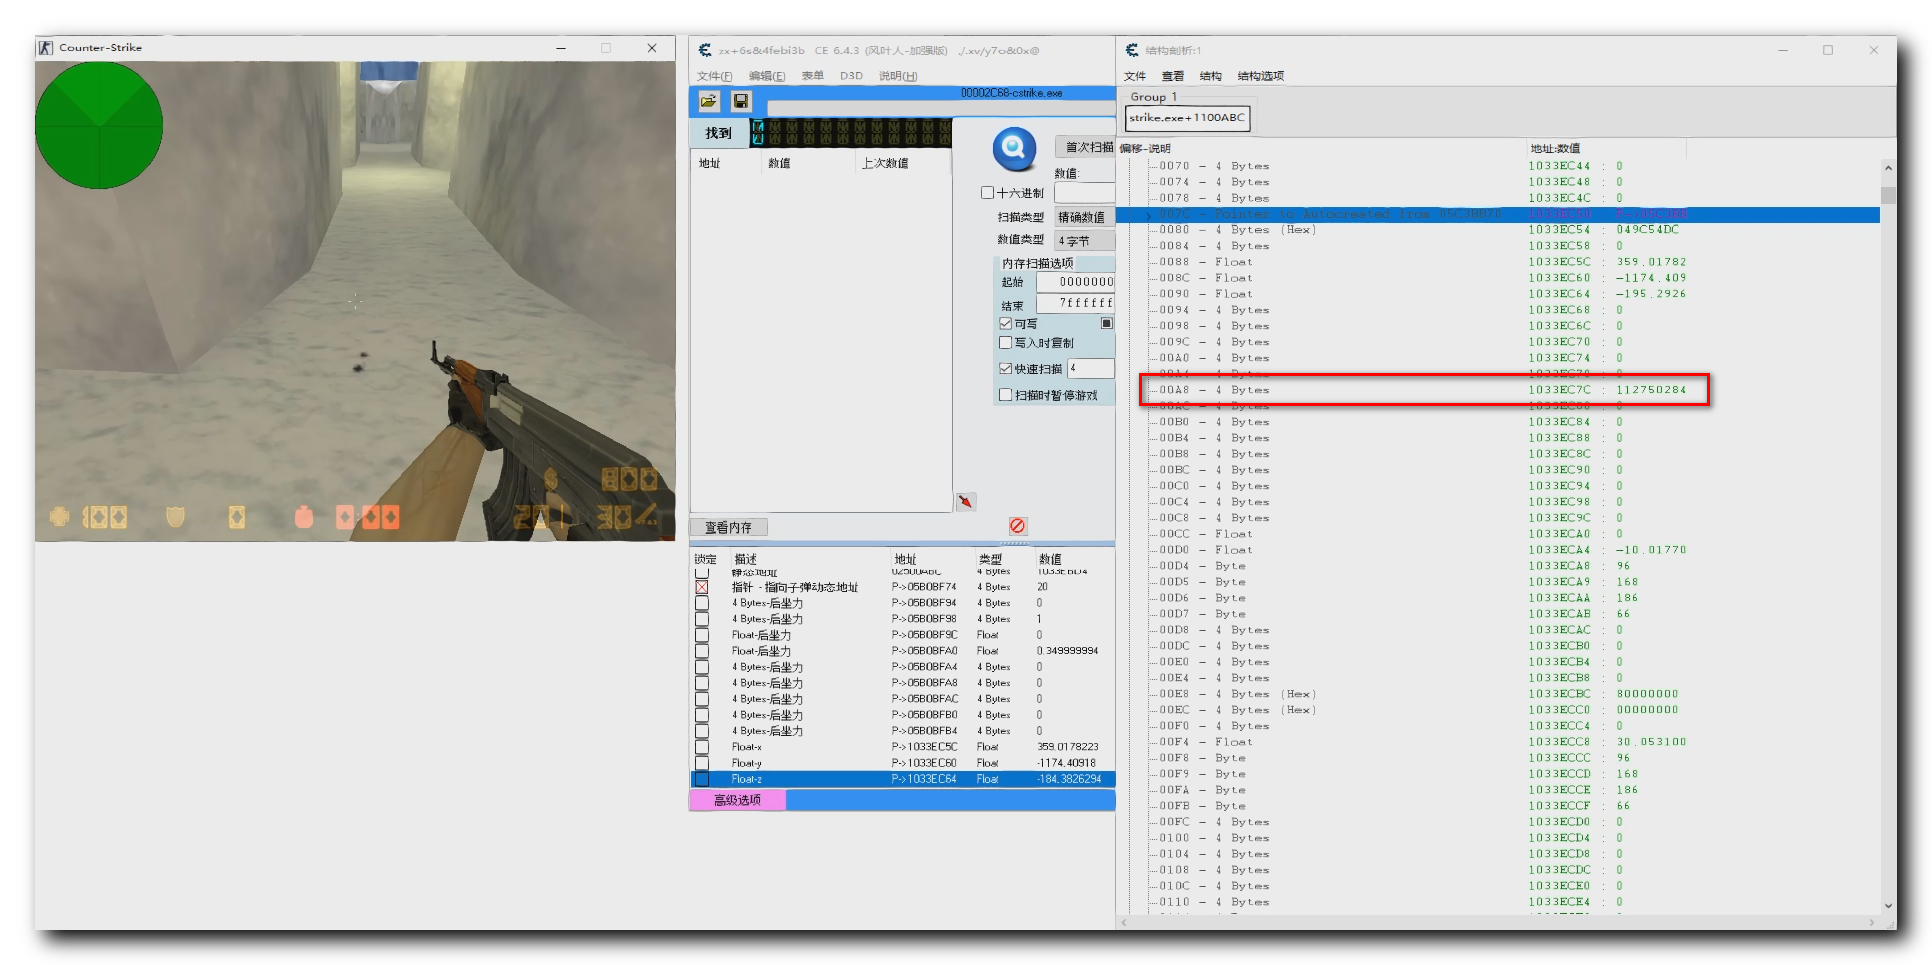The image size is (1932, 965).
Task: Open the value type (数值类型) dropdown
Action: [x=1085, y=240]
